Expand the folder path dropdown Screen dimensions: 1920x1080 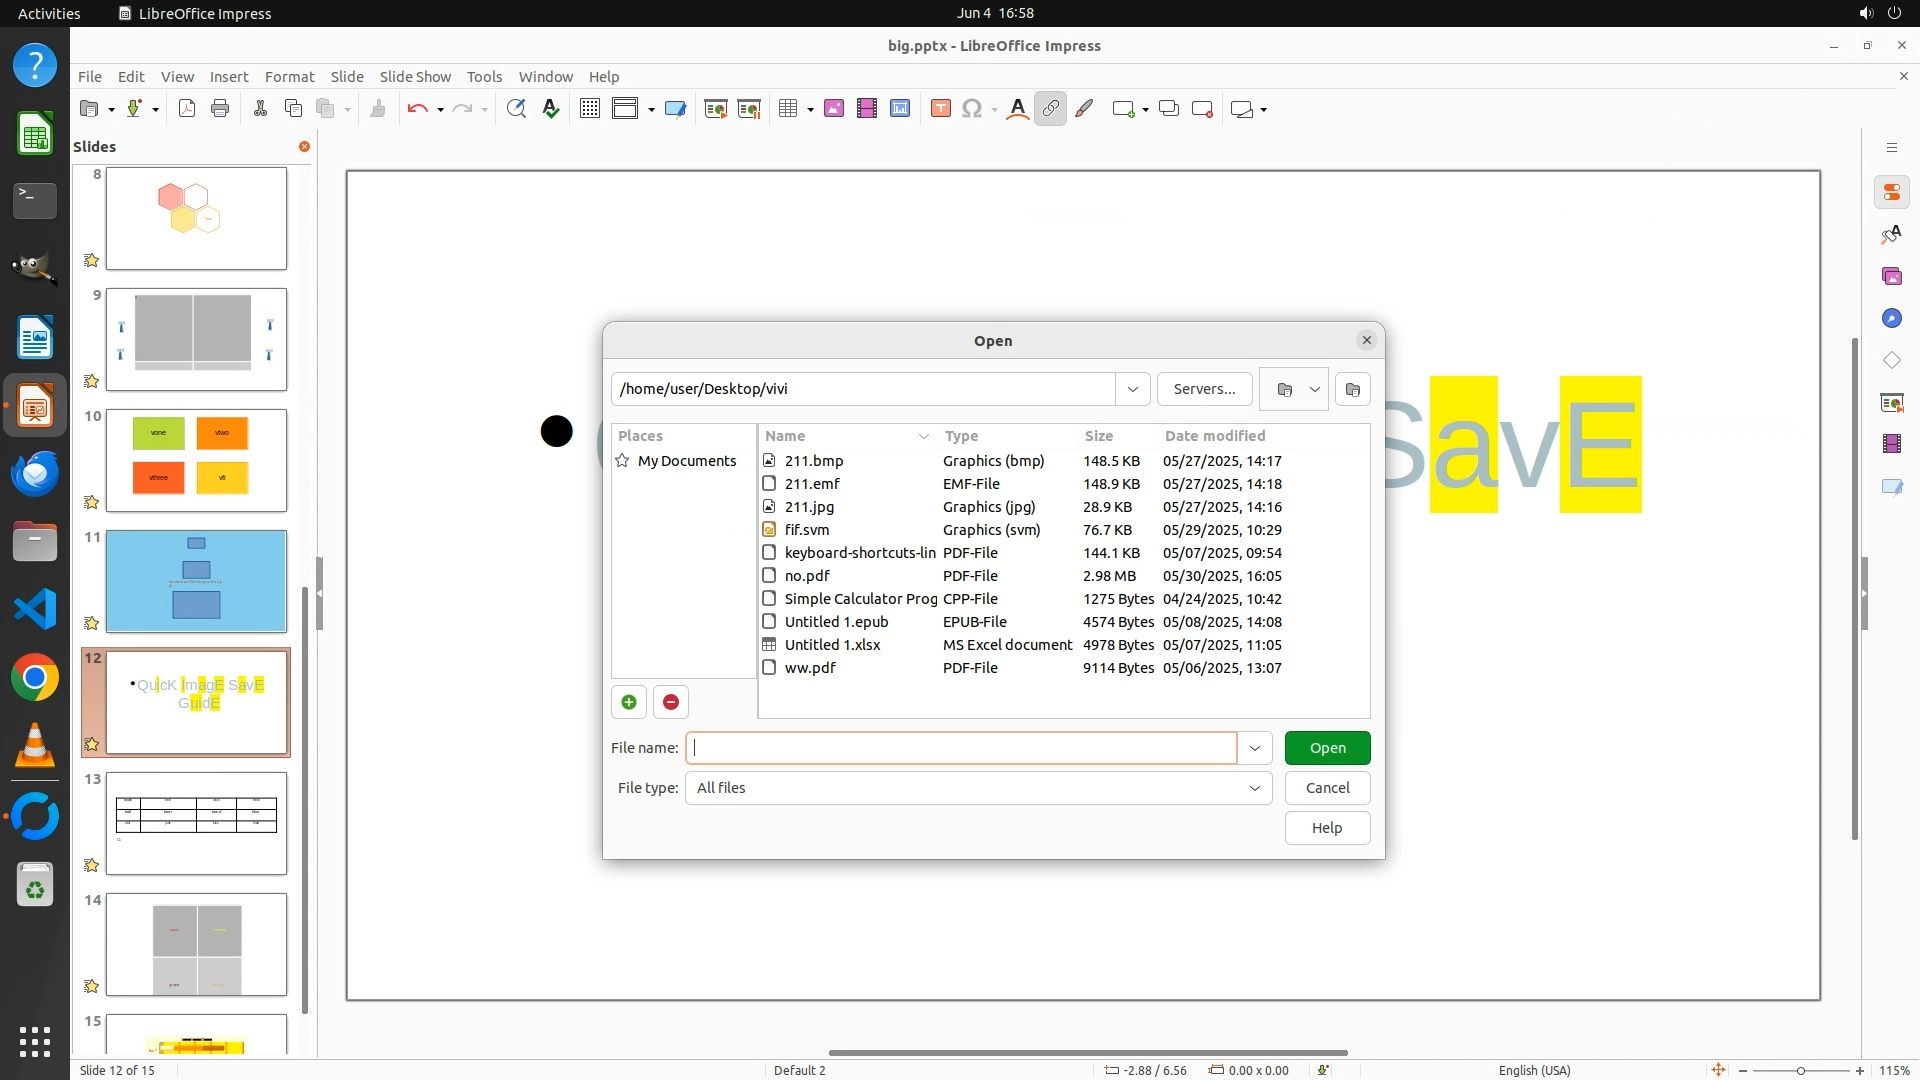(1132, 389)
